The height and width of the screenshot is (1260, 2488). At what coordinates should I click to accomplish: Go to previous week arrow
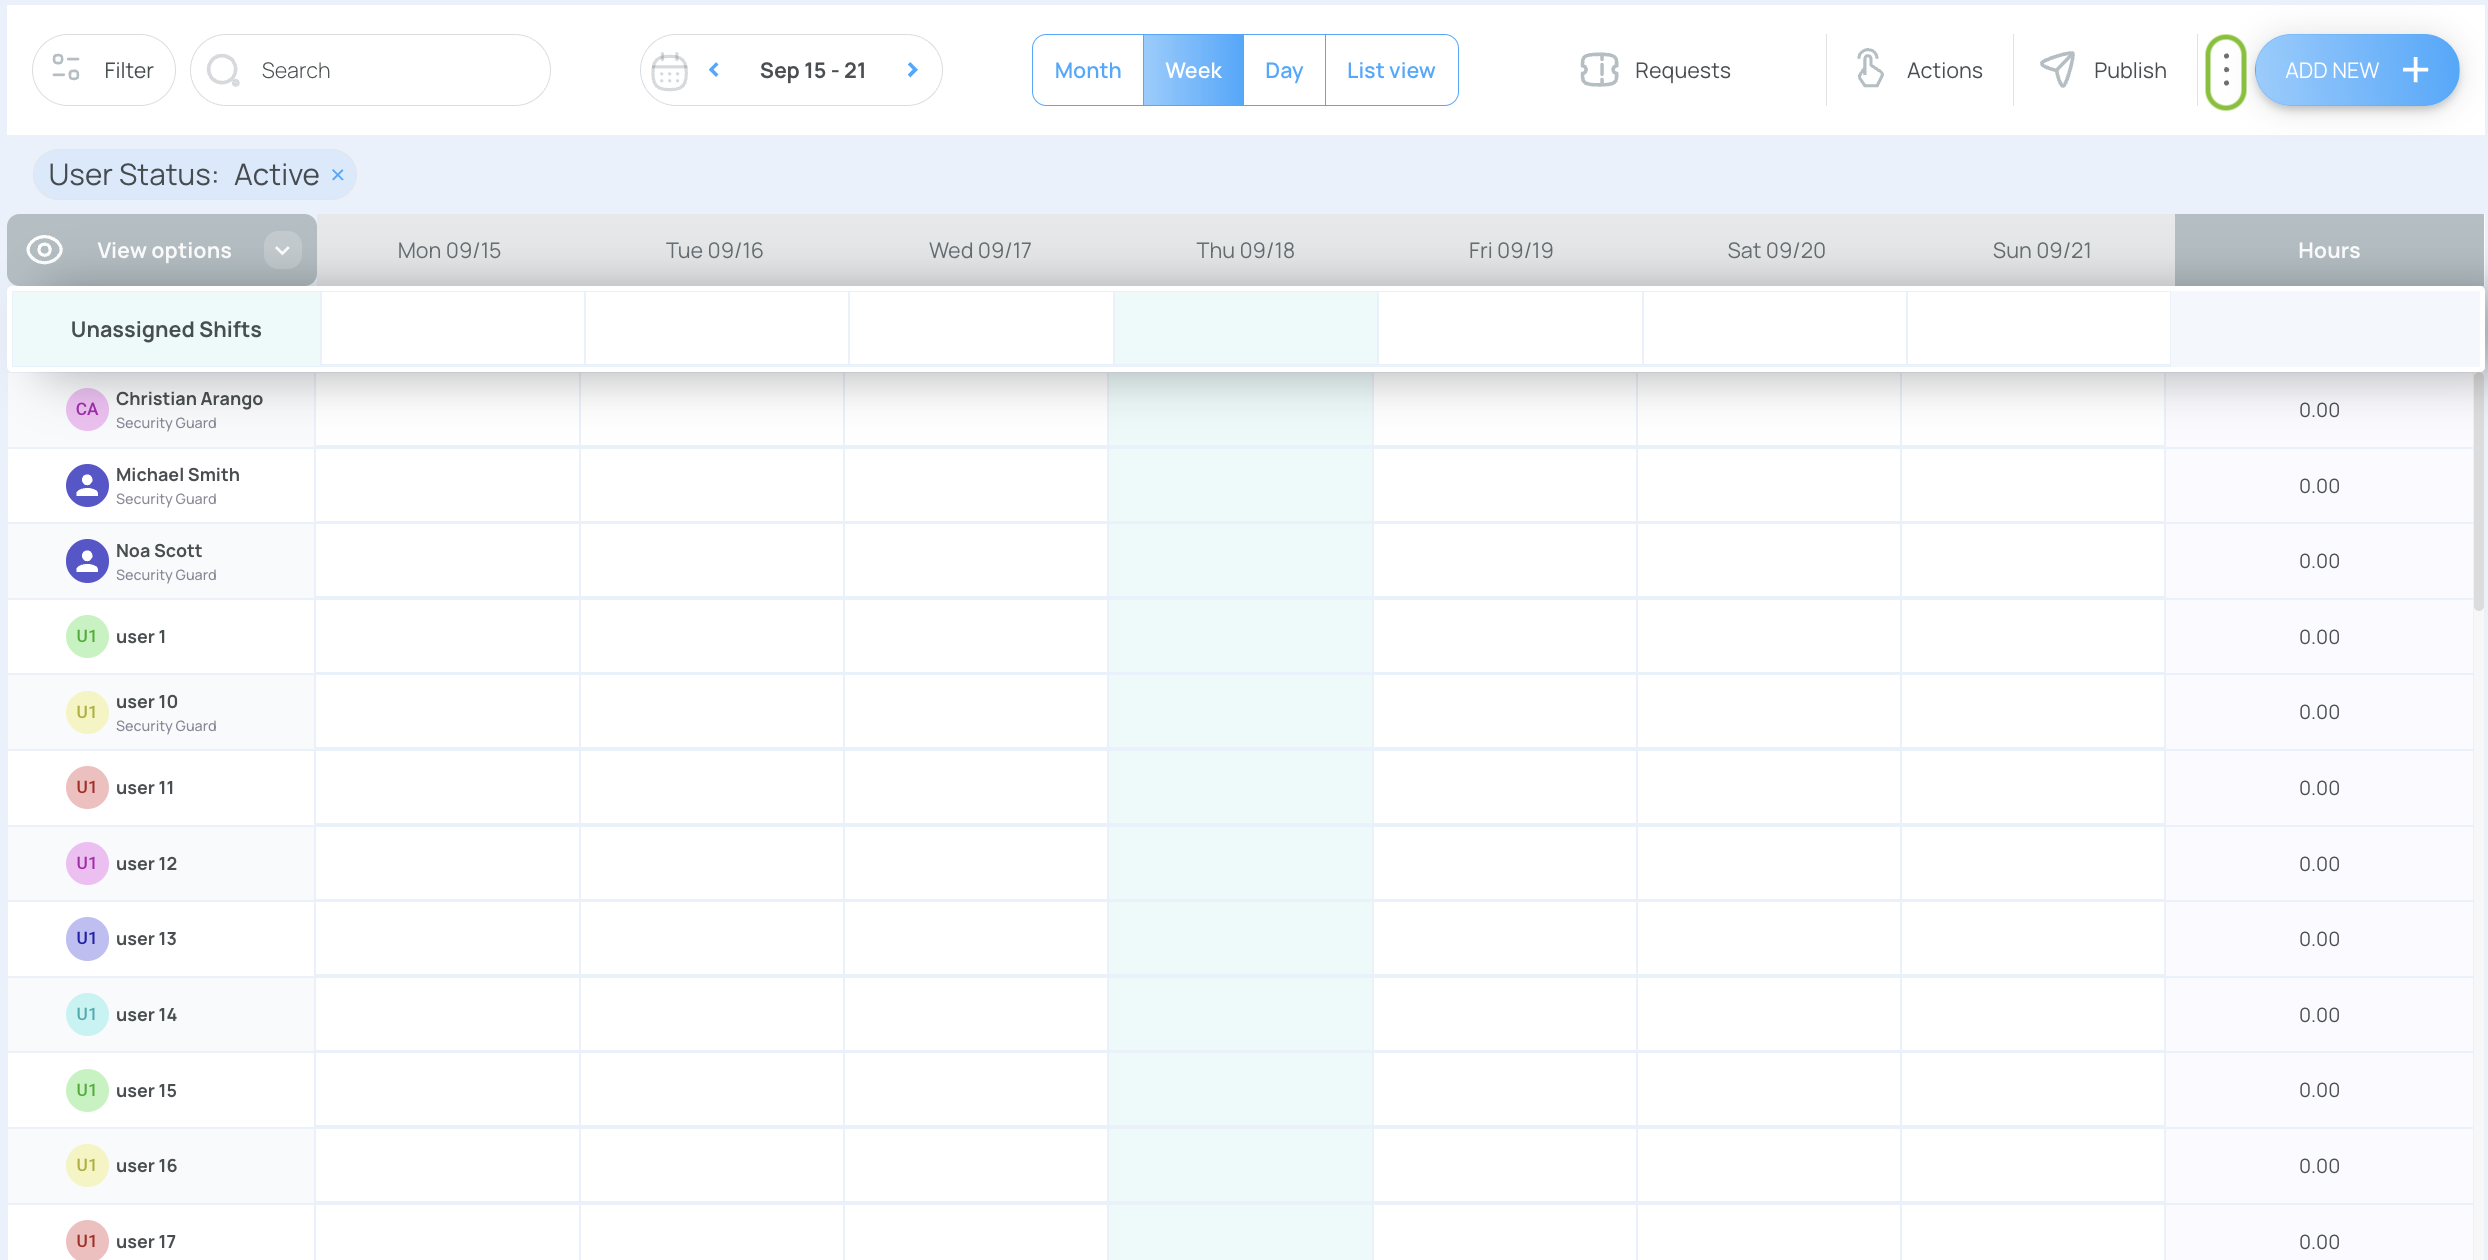click(x=715, y=70)
